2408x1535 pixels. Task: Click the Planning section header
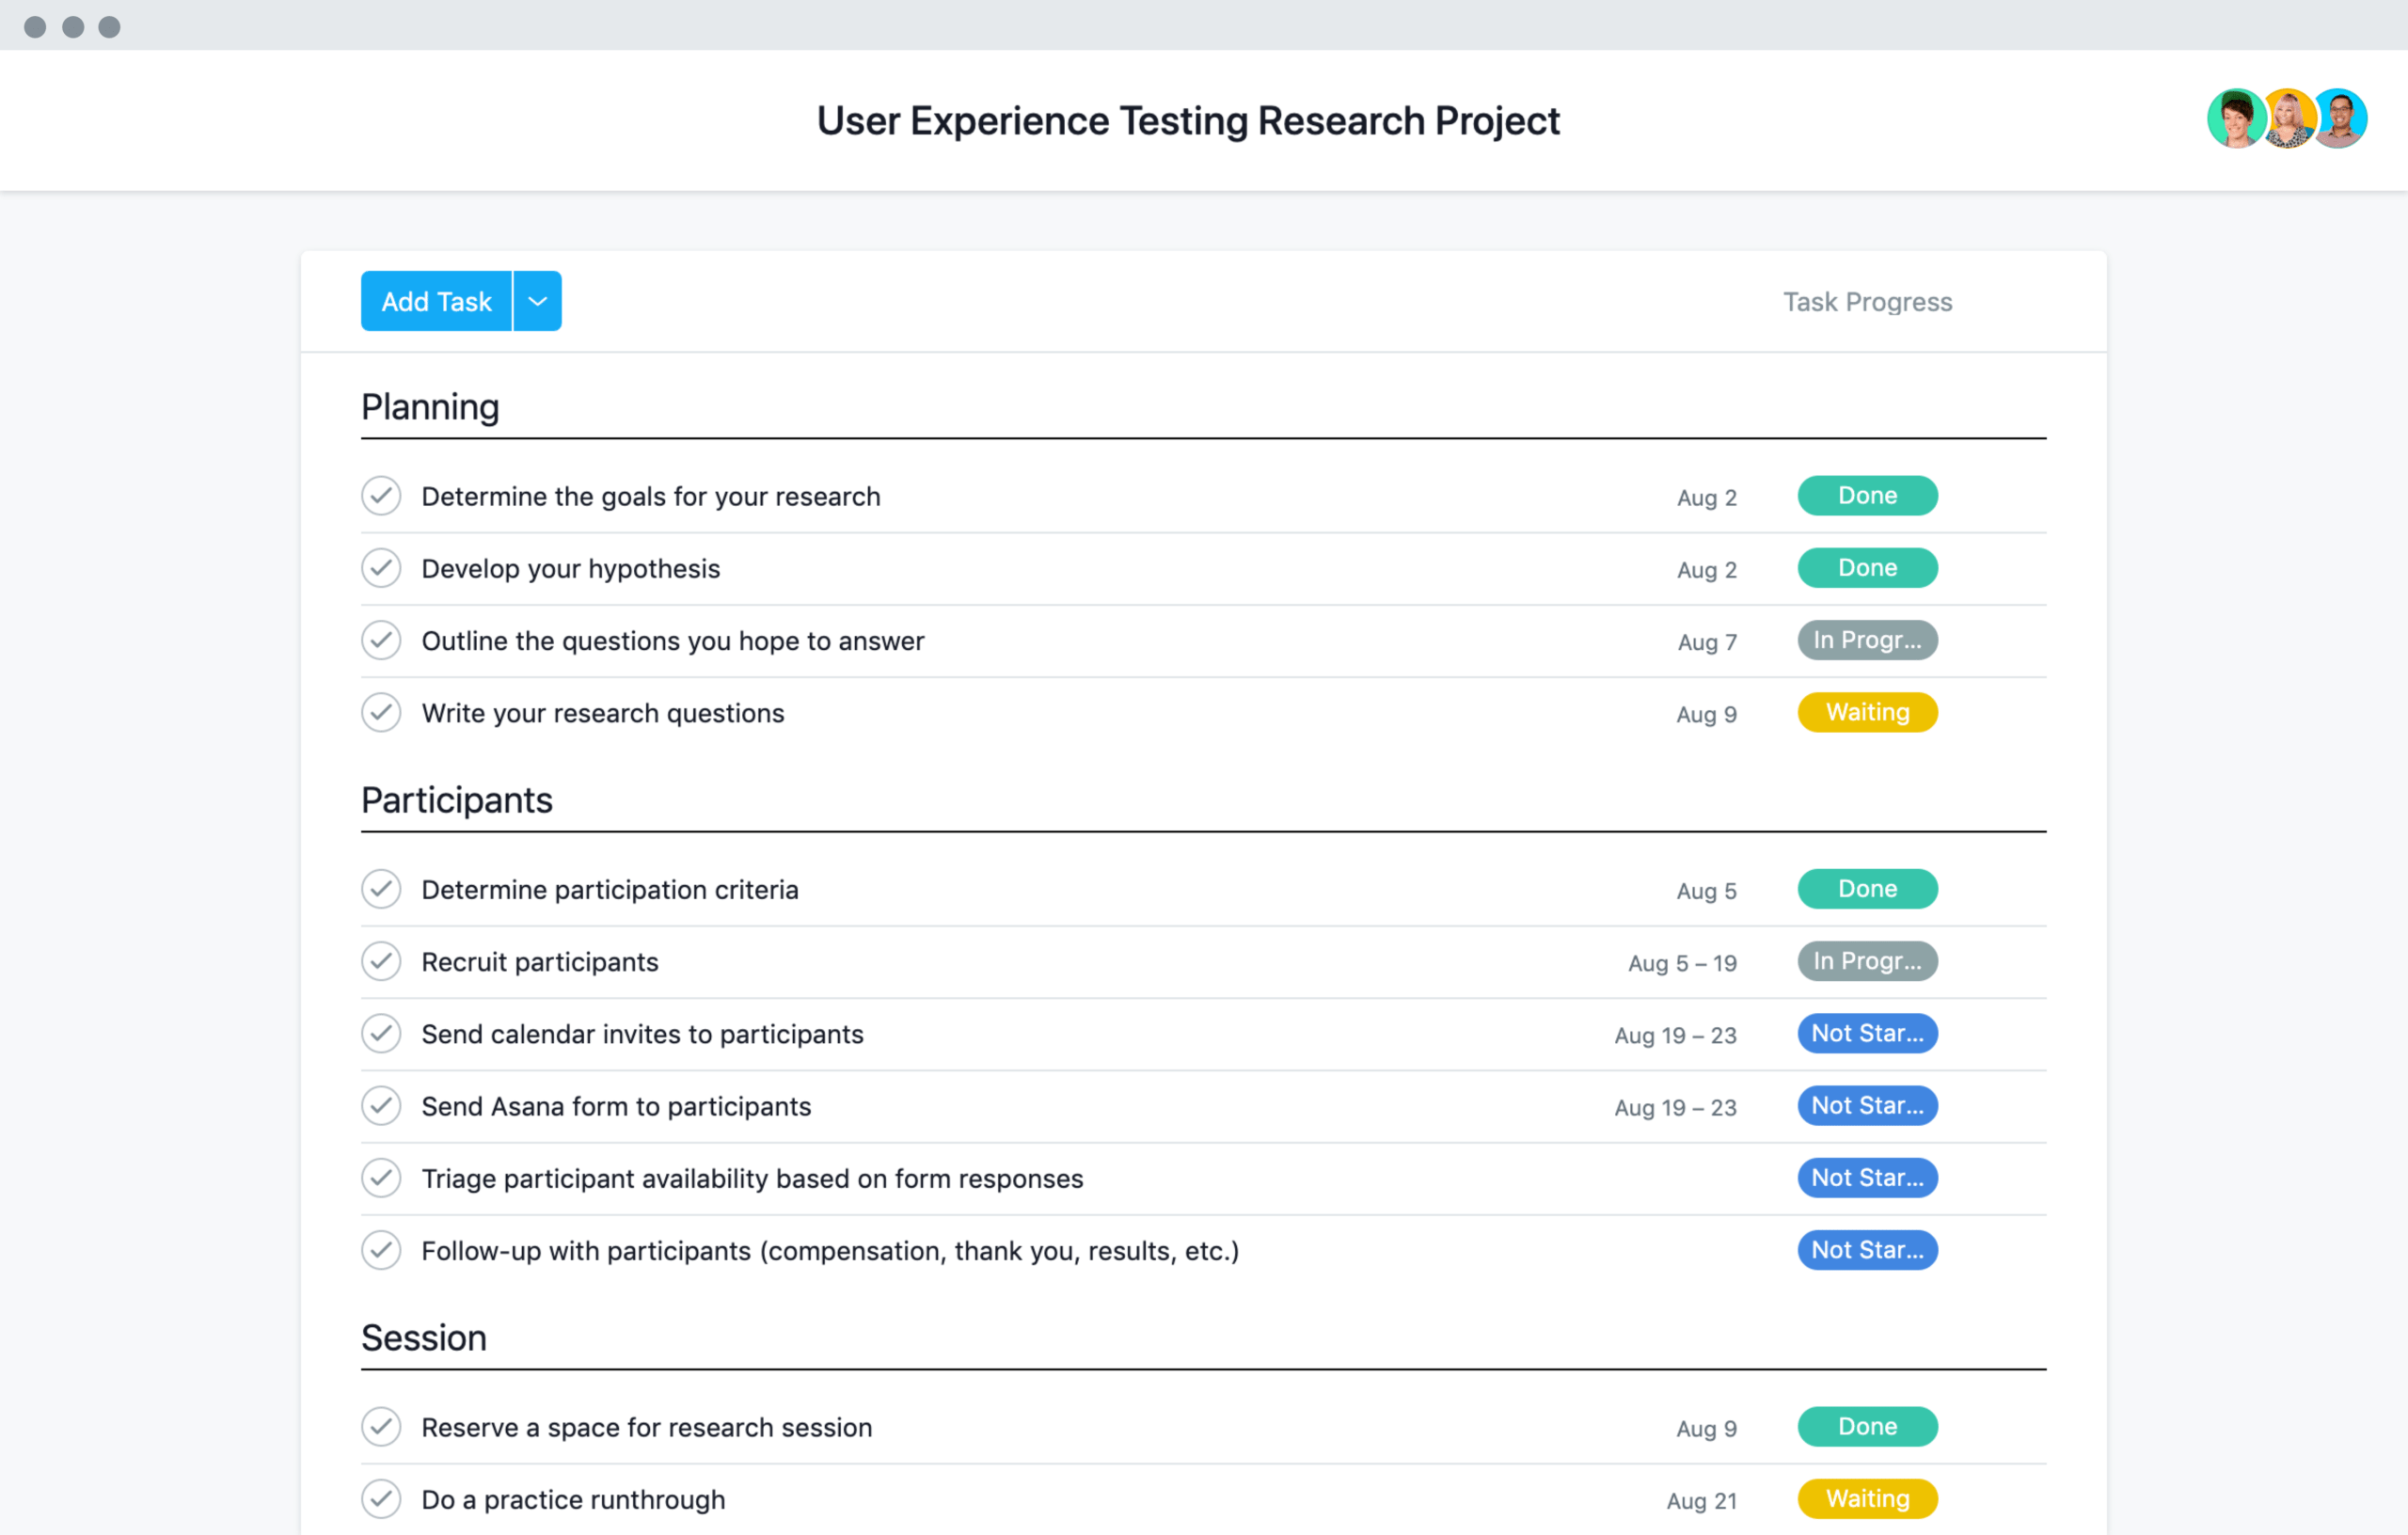click(x=430, y=405)
